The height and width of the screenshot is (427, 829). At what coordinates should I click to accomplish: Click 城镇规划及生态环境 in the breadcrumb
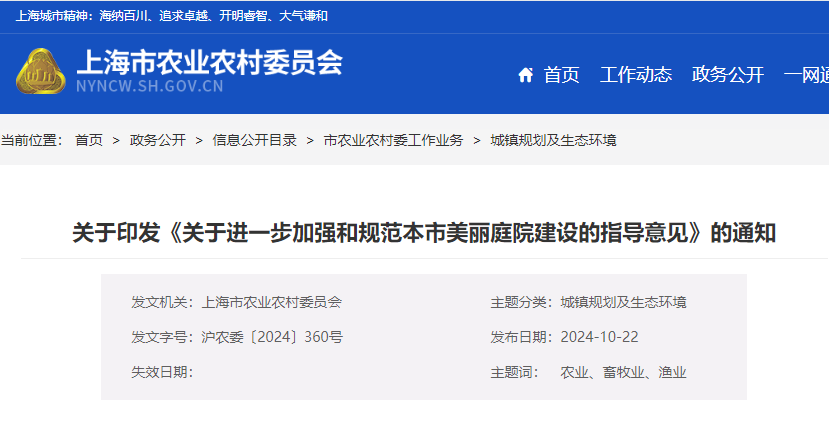click(553, 140)
